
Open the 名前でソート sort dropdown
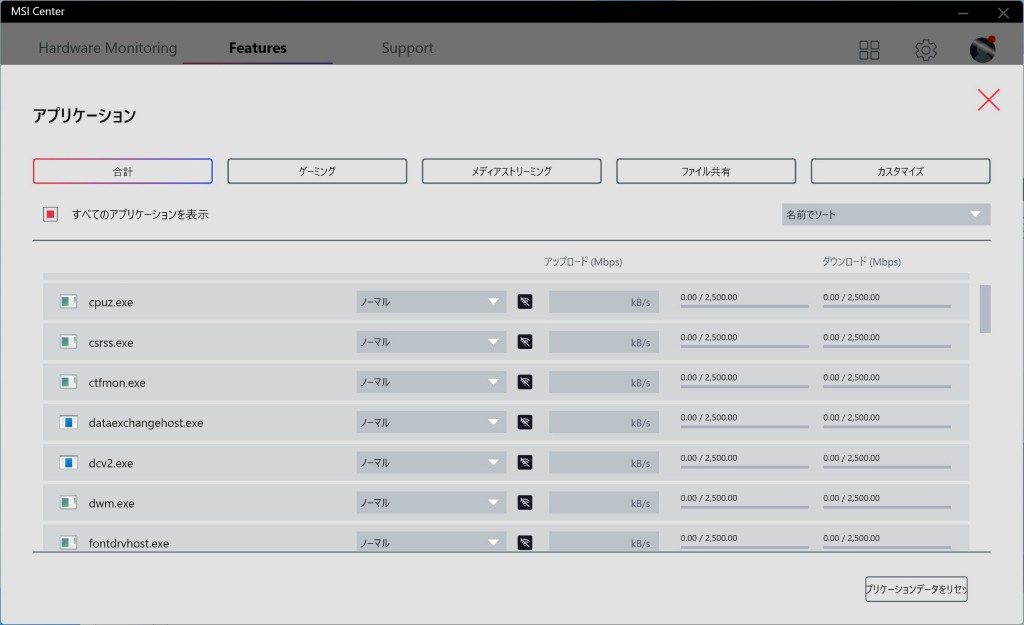(x=886, y=215)
